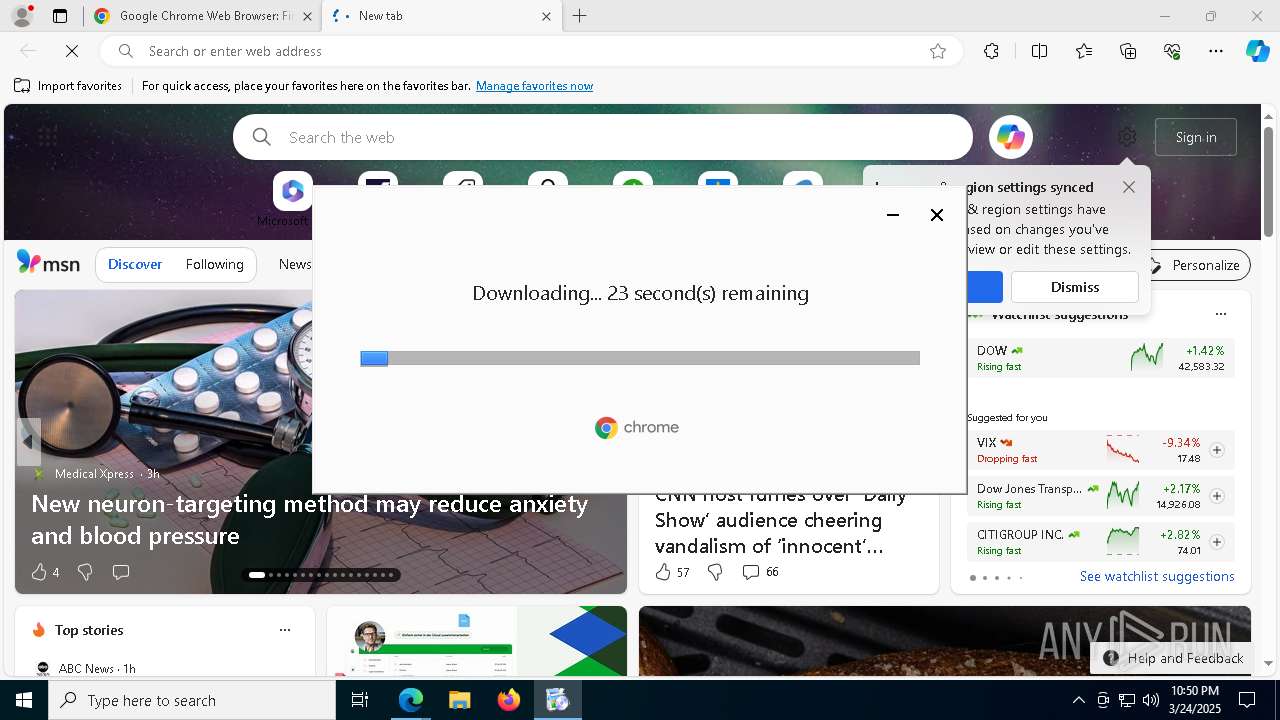Screen dimensions: 1280x720
Task: Go to previous carousel story arrow
Action: tap(28, 441)
